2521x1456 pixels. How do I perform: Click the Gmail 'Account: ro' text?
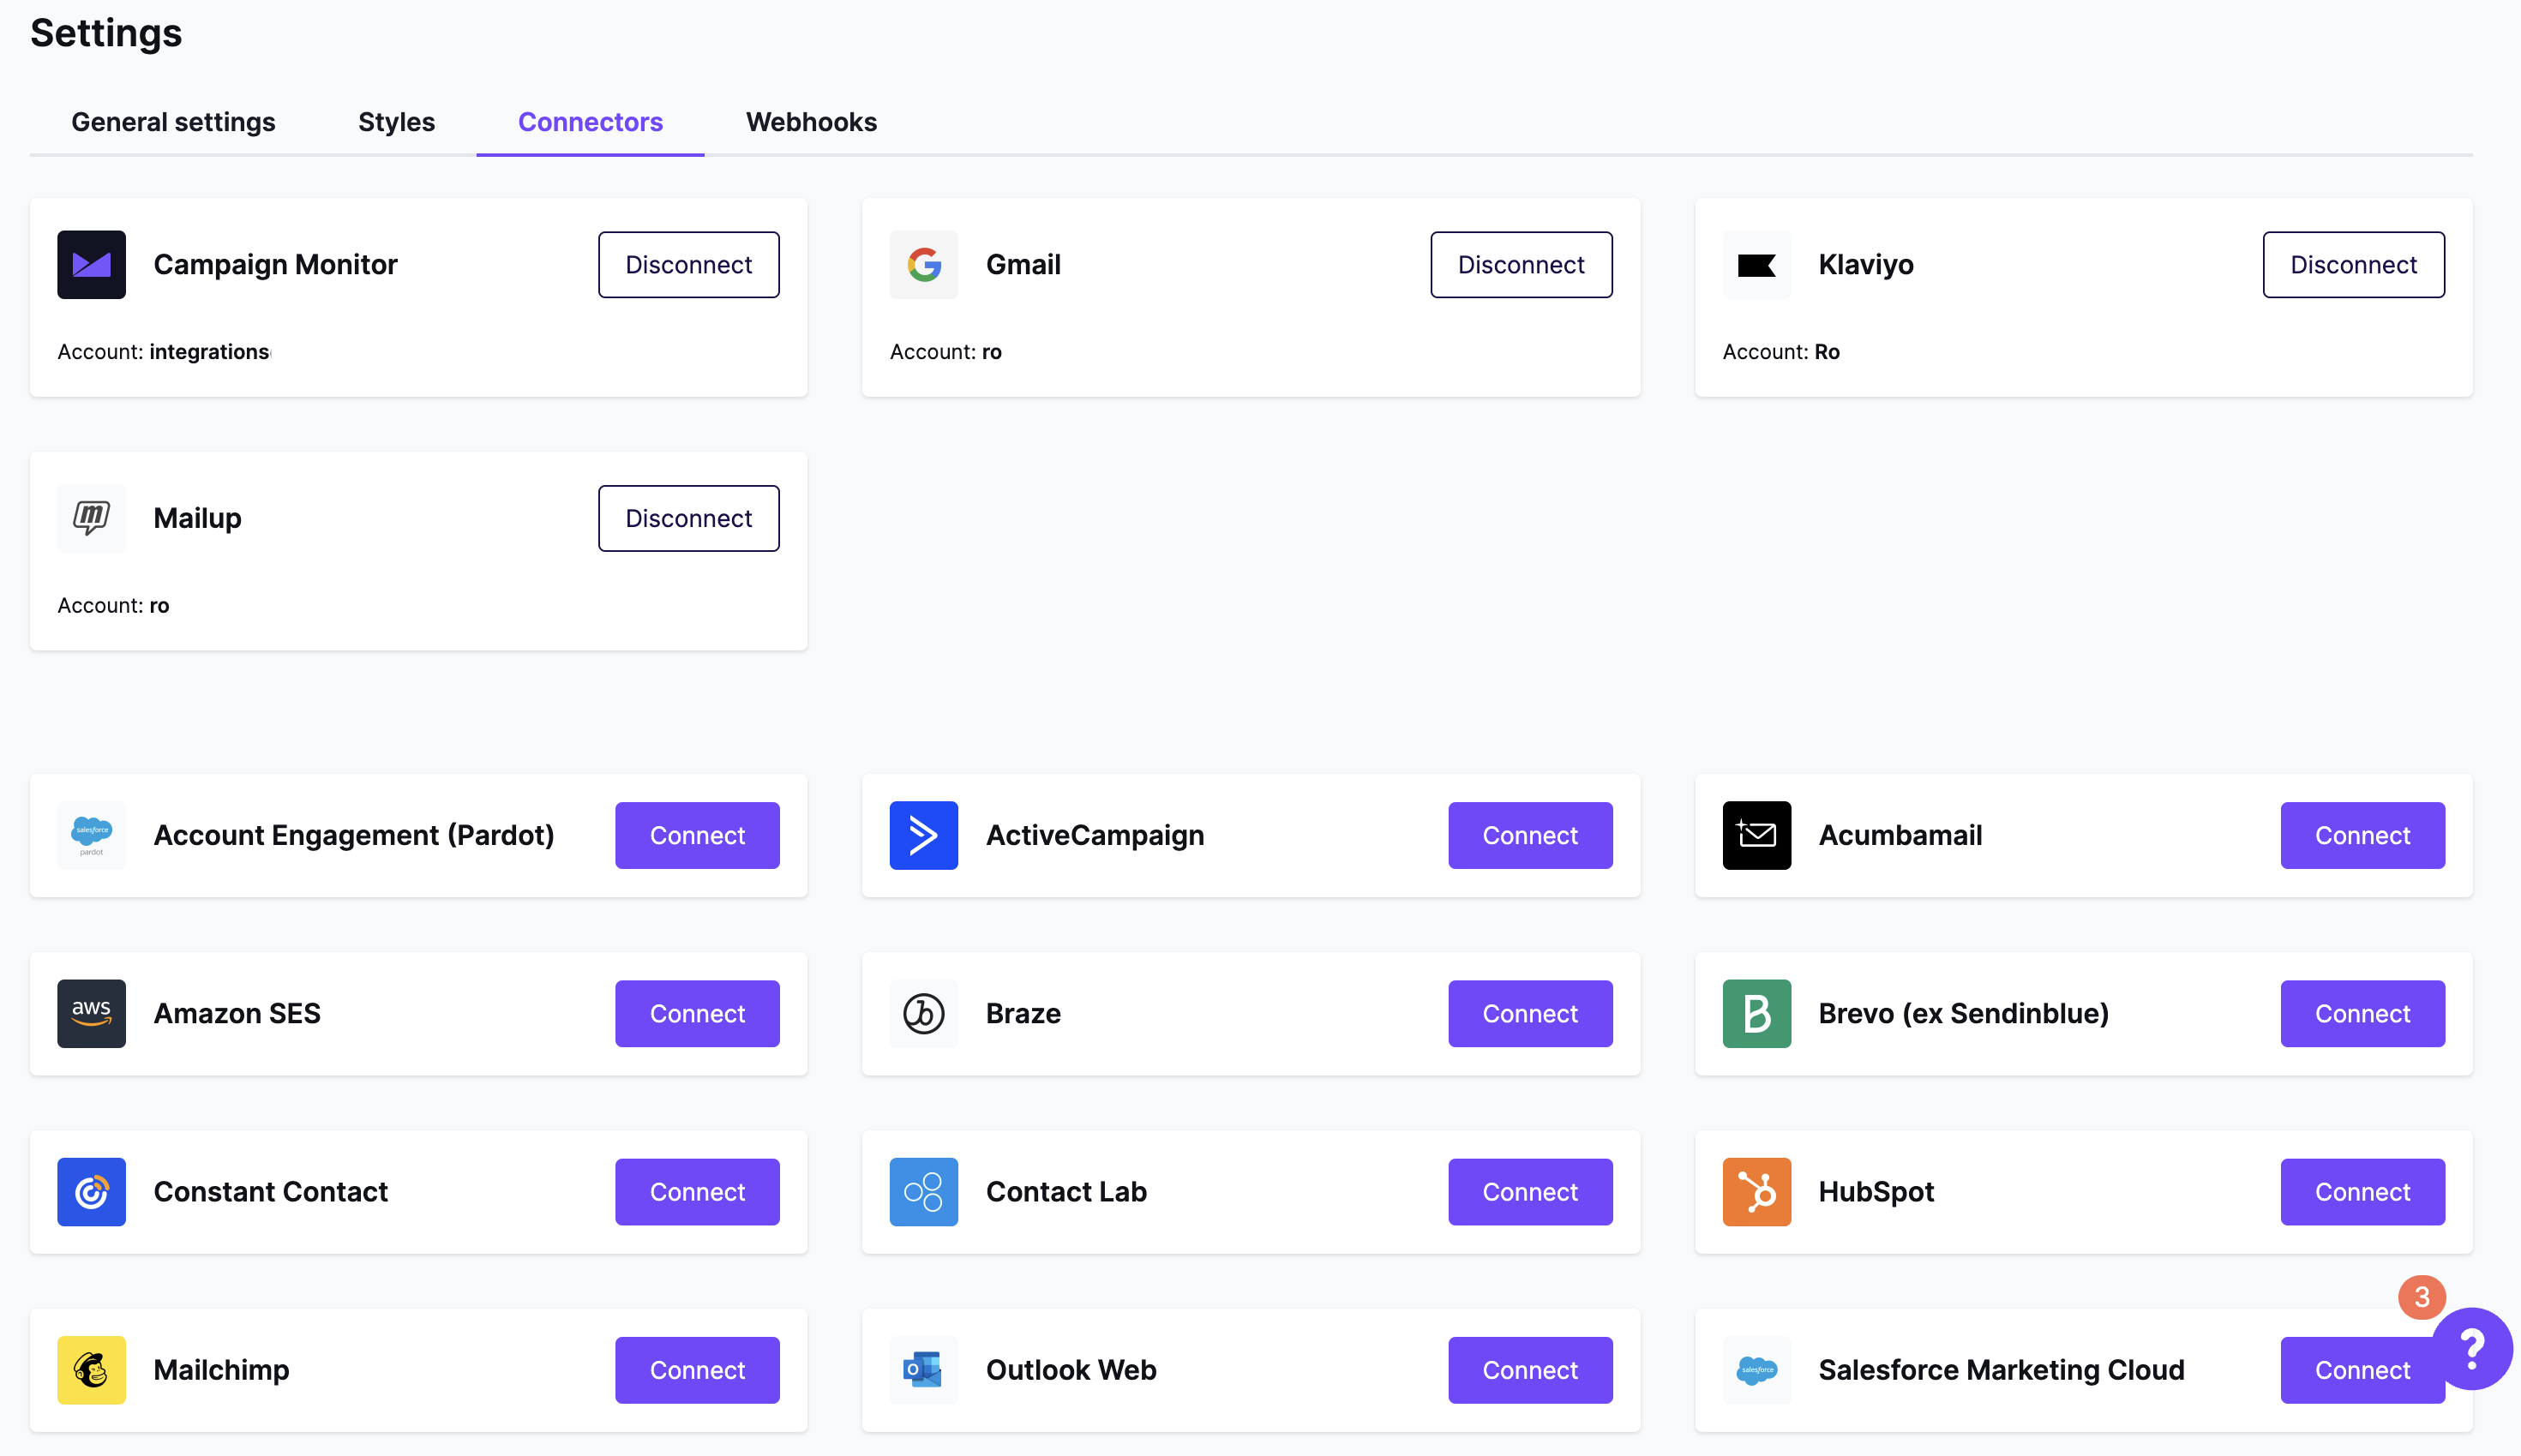coord(945,352)
